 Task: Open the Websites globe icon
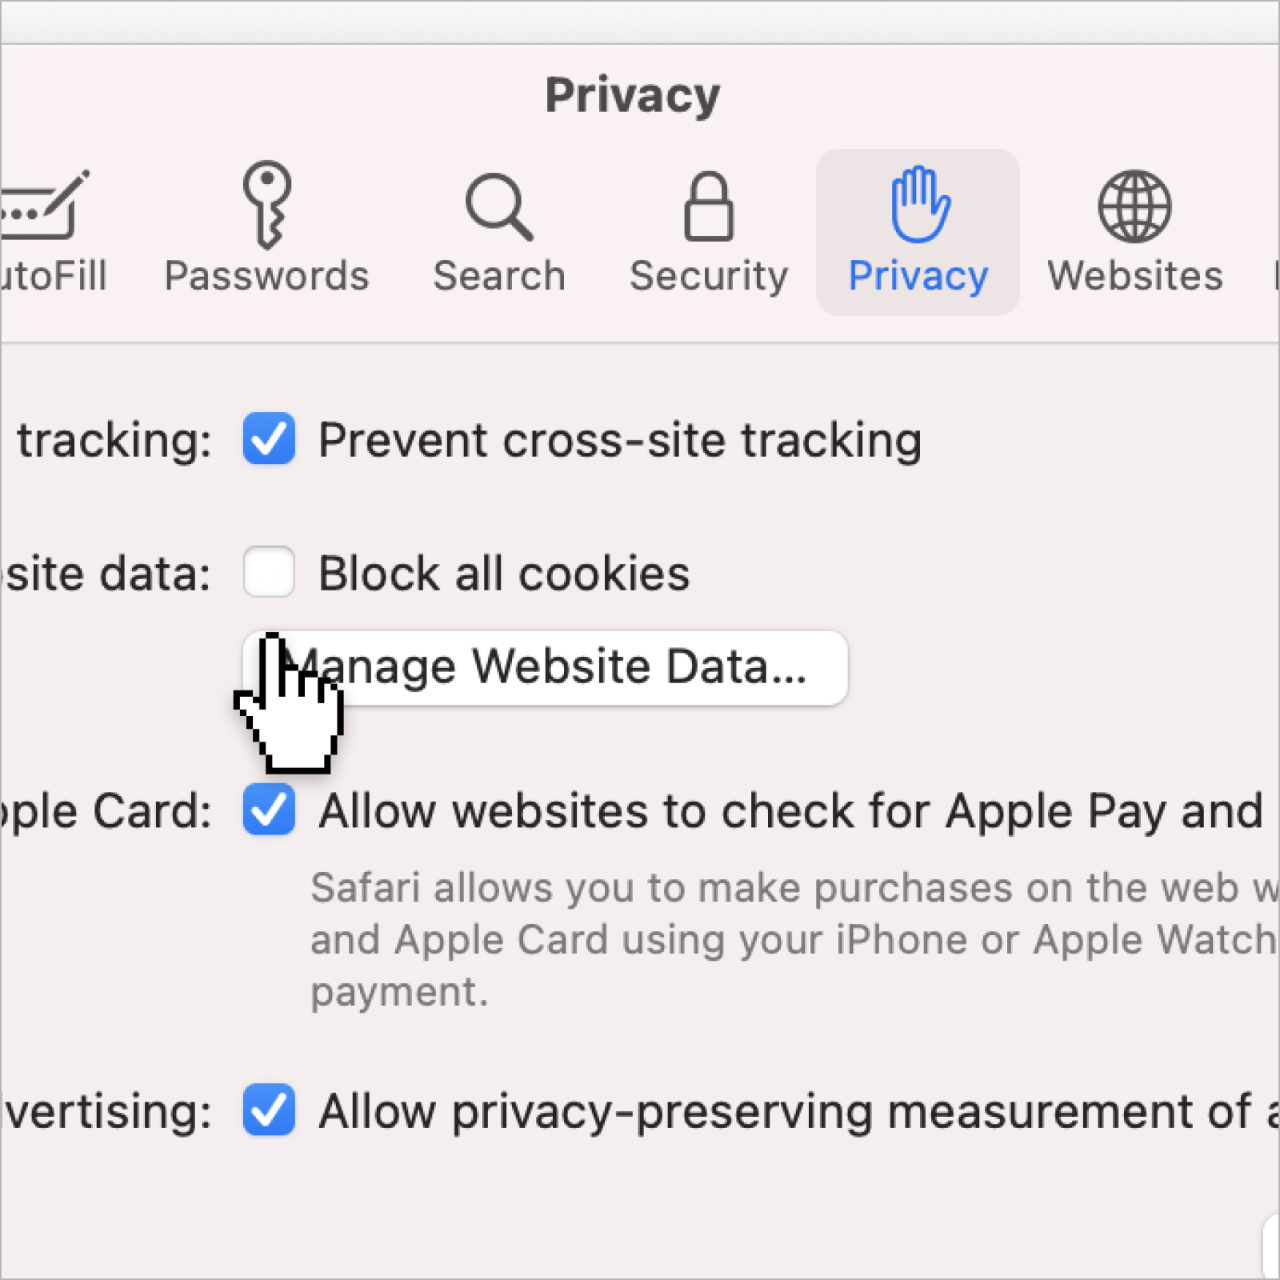(1135, 207)
